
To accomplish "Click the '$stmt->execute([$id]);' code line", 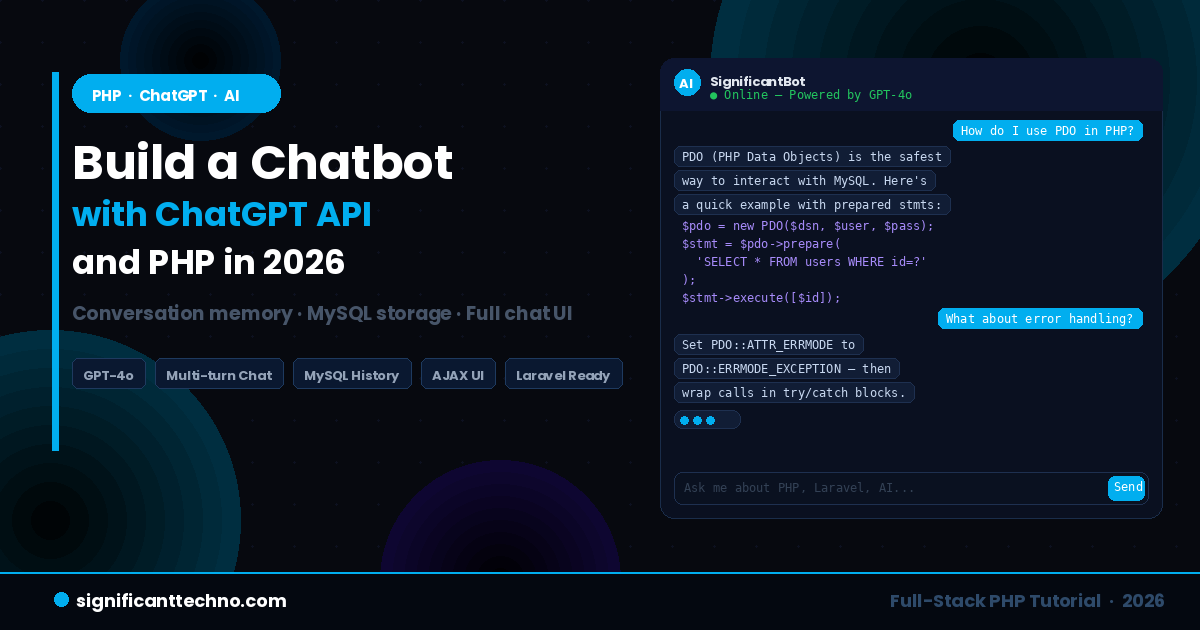I will (761, 298).
